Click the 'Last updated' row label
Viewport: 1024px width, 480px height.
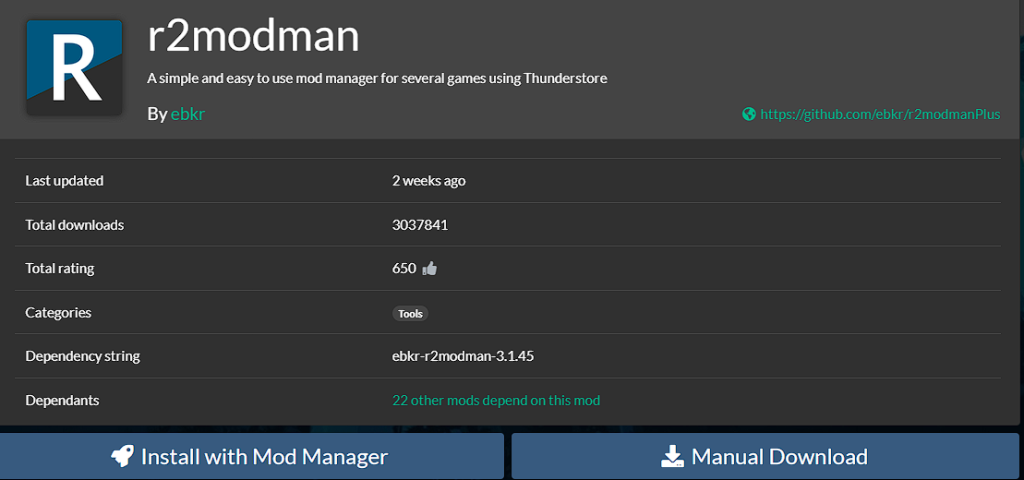[x=64, y=181]
